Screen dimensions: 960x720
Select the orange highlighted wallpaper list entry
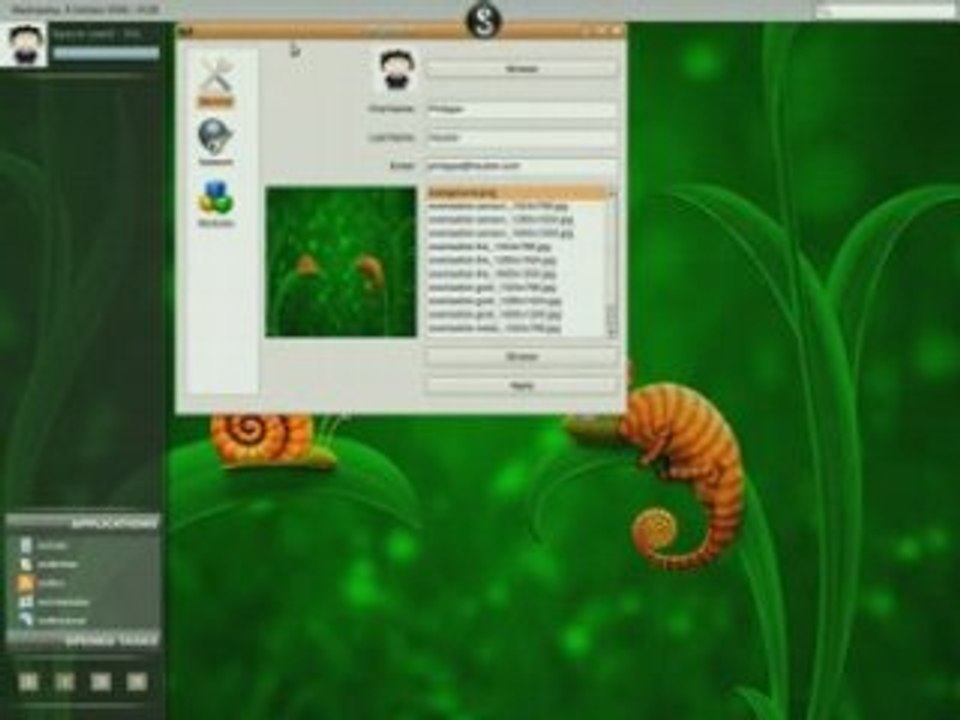tap(517, 193)
